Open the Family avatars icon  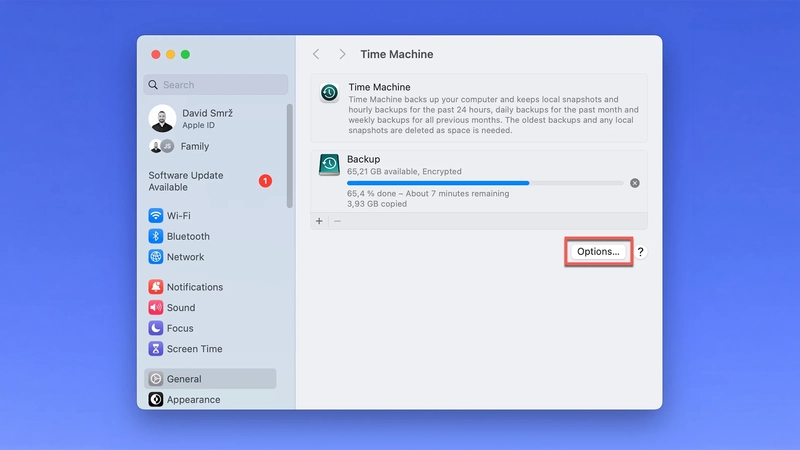point(161,146)
